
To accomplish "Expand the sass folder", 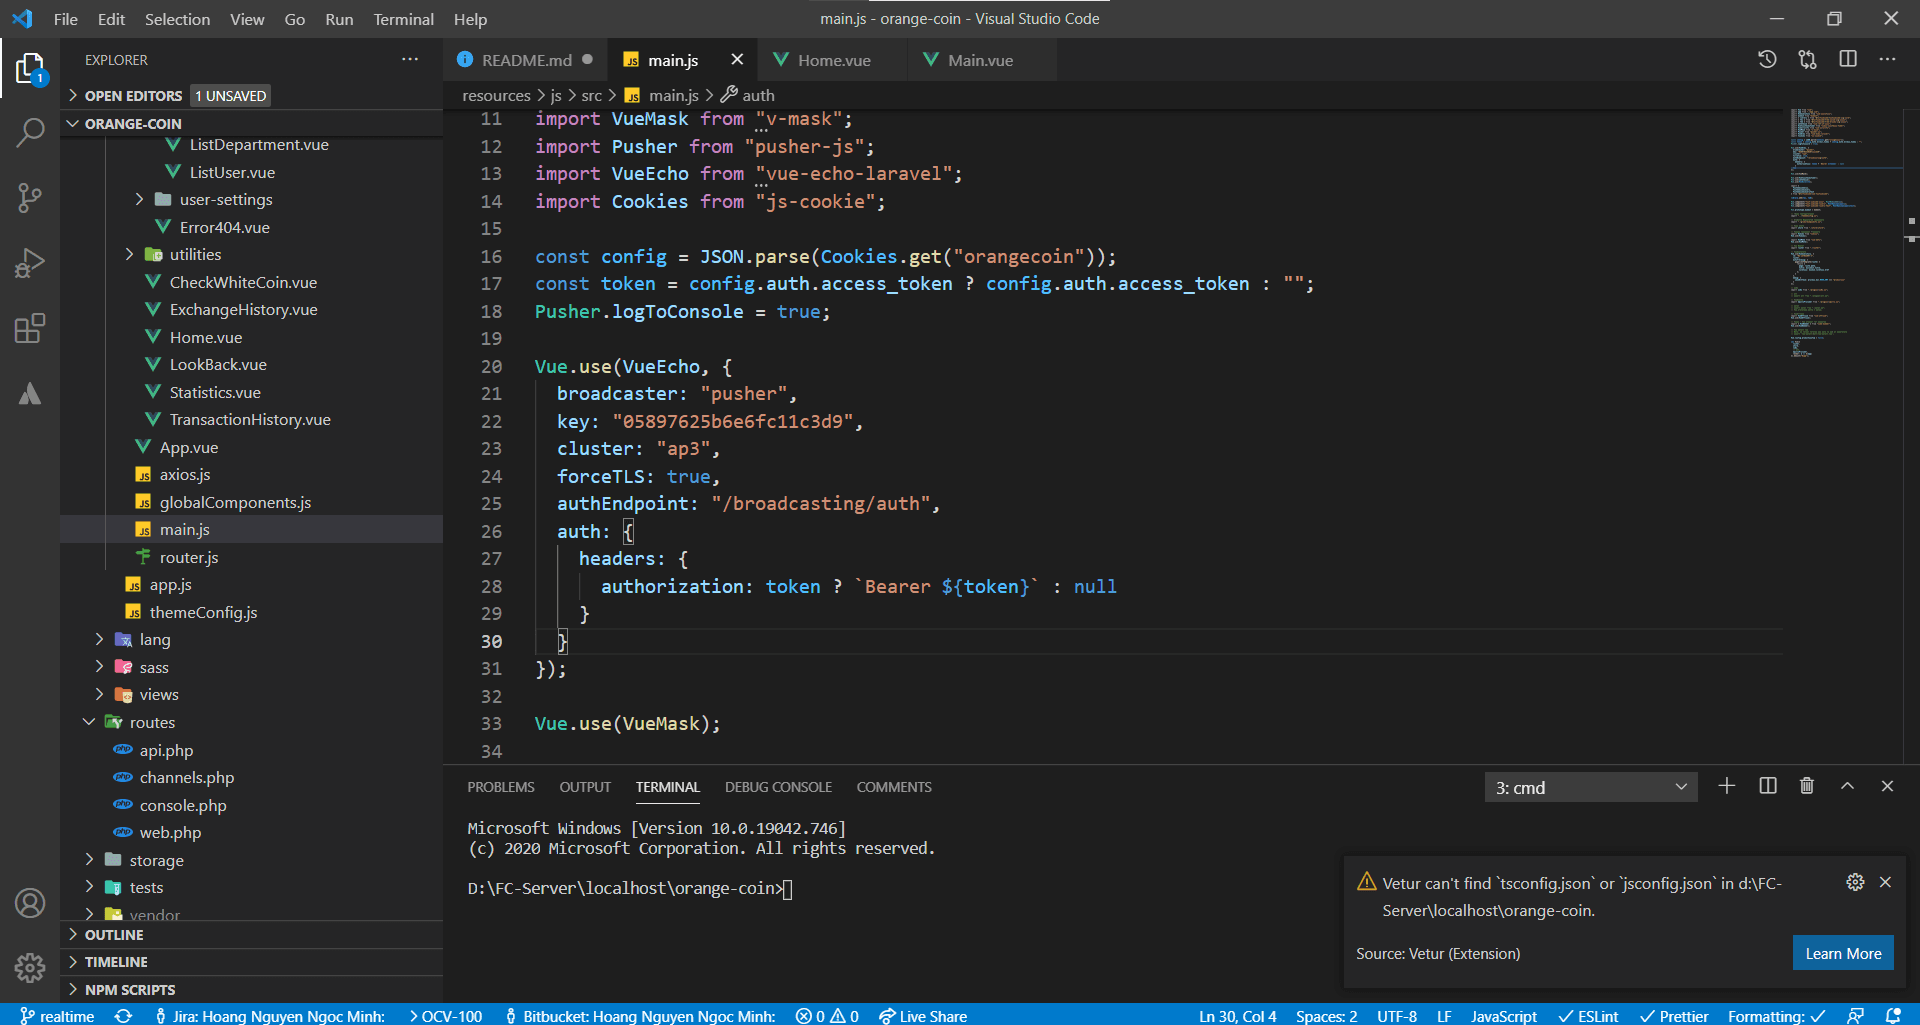I will tap(154, 668).
